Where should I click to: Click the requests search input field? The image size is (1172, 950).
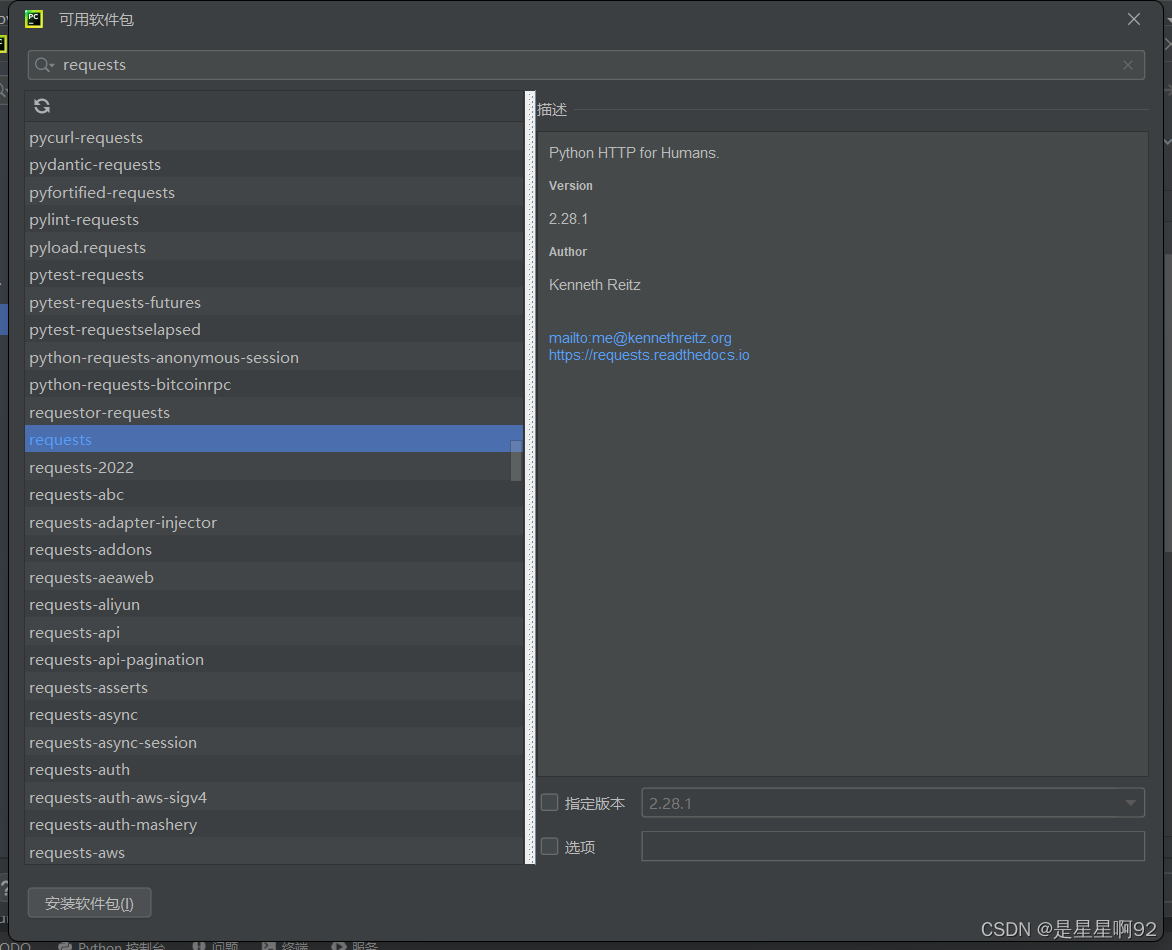pos(586,65)
